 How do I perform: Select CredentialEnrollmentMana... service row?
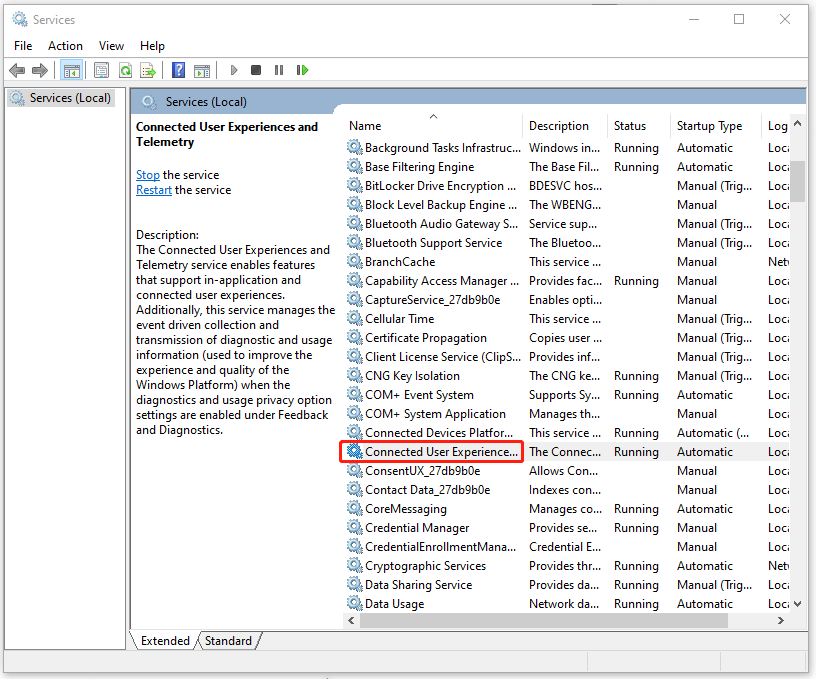pos(567,546)
